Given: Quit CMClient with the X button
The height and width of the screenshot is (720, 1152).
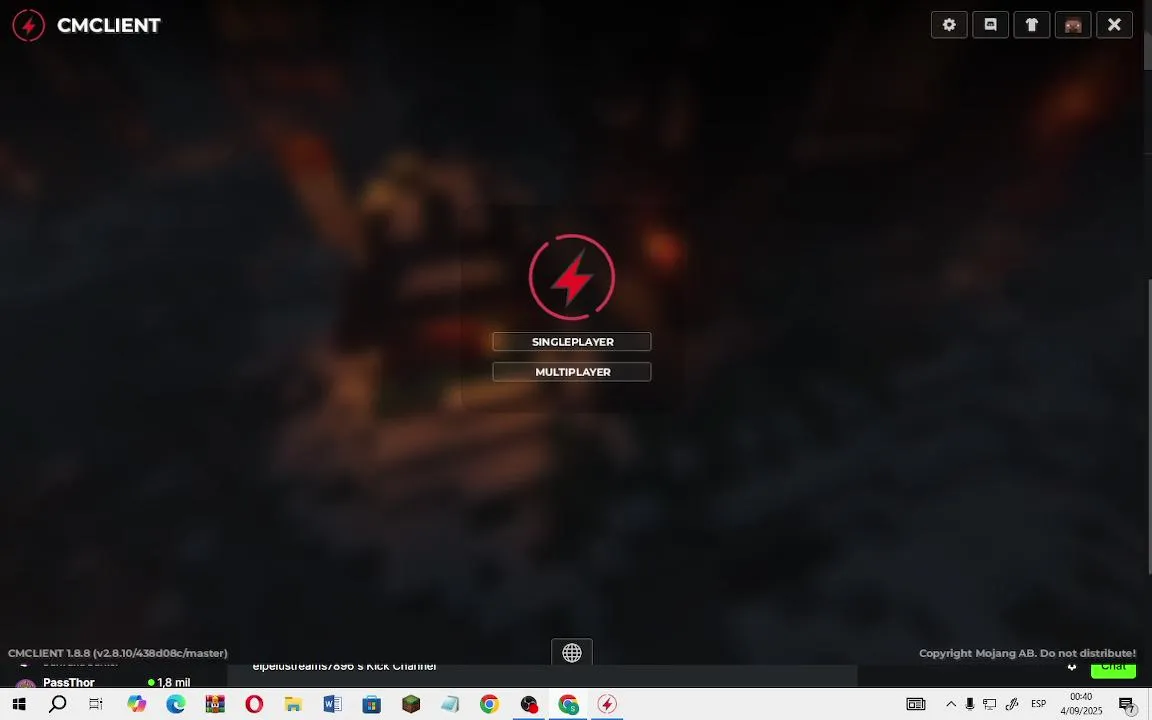Looking at the screenshot, I should (1115, 25).
